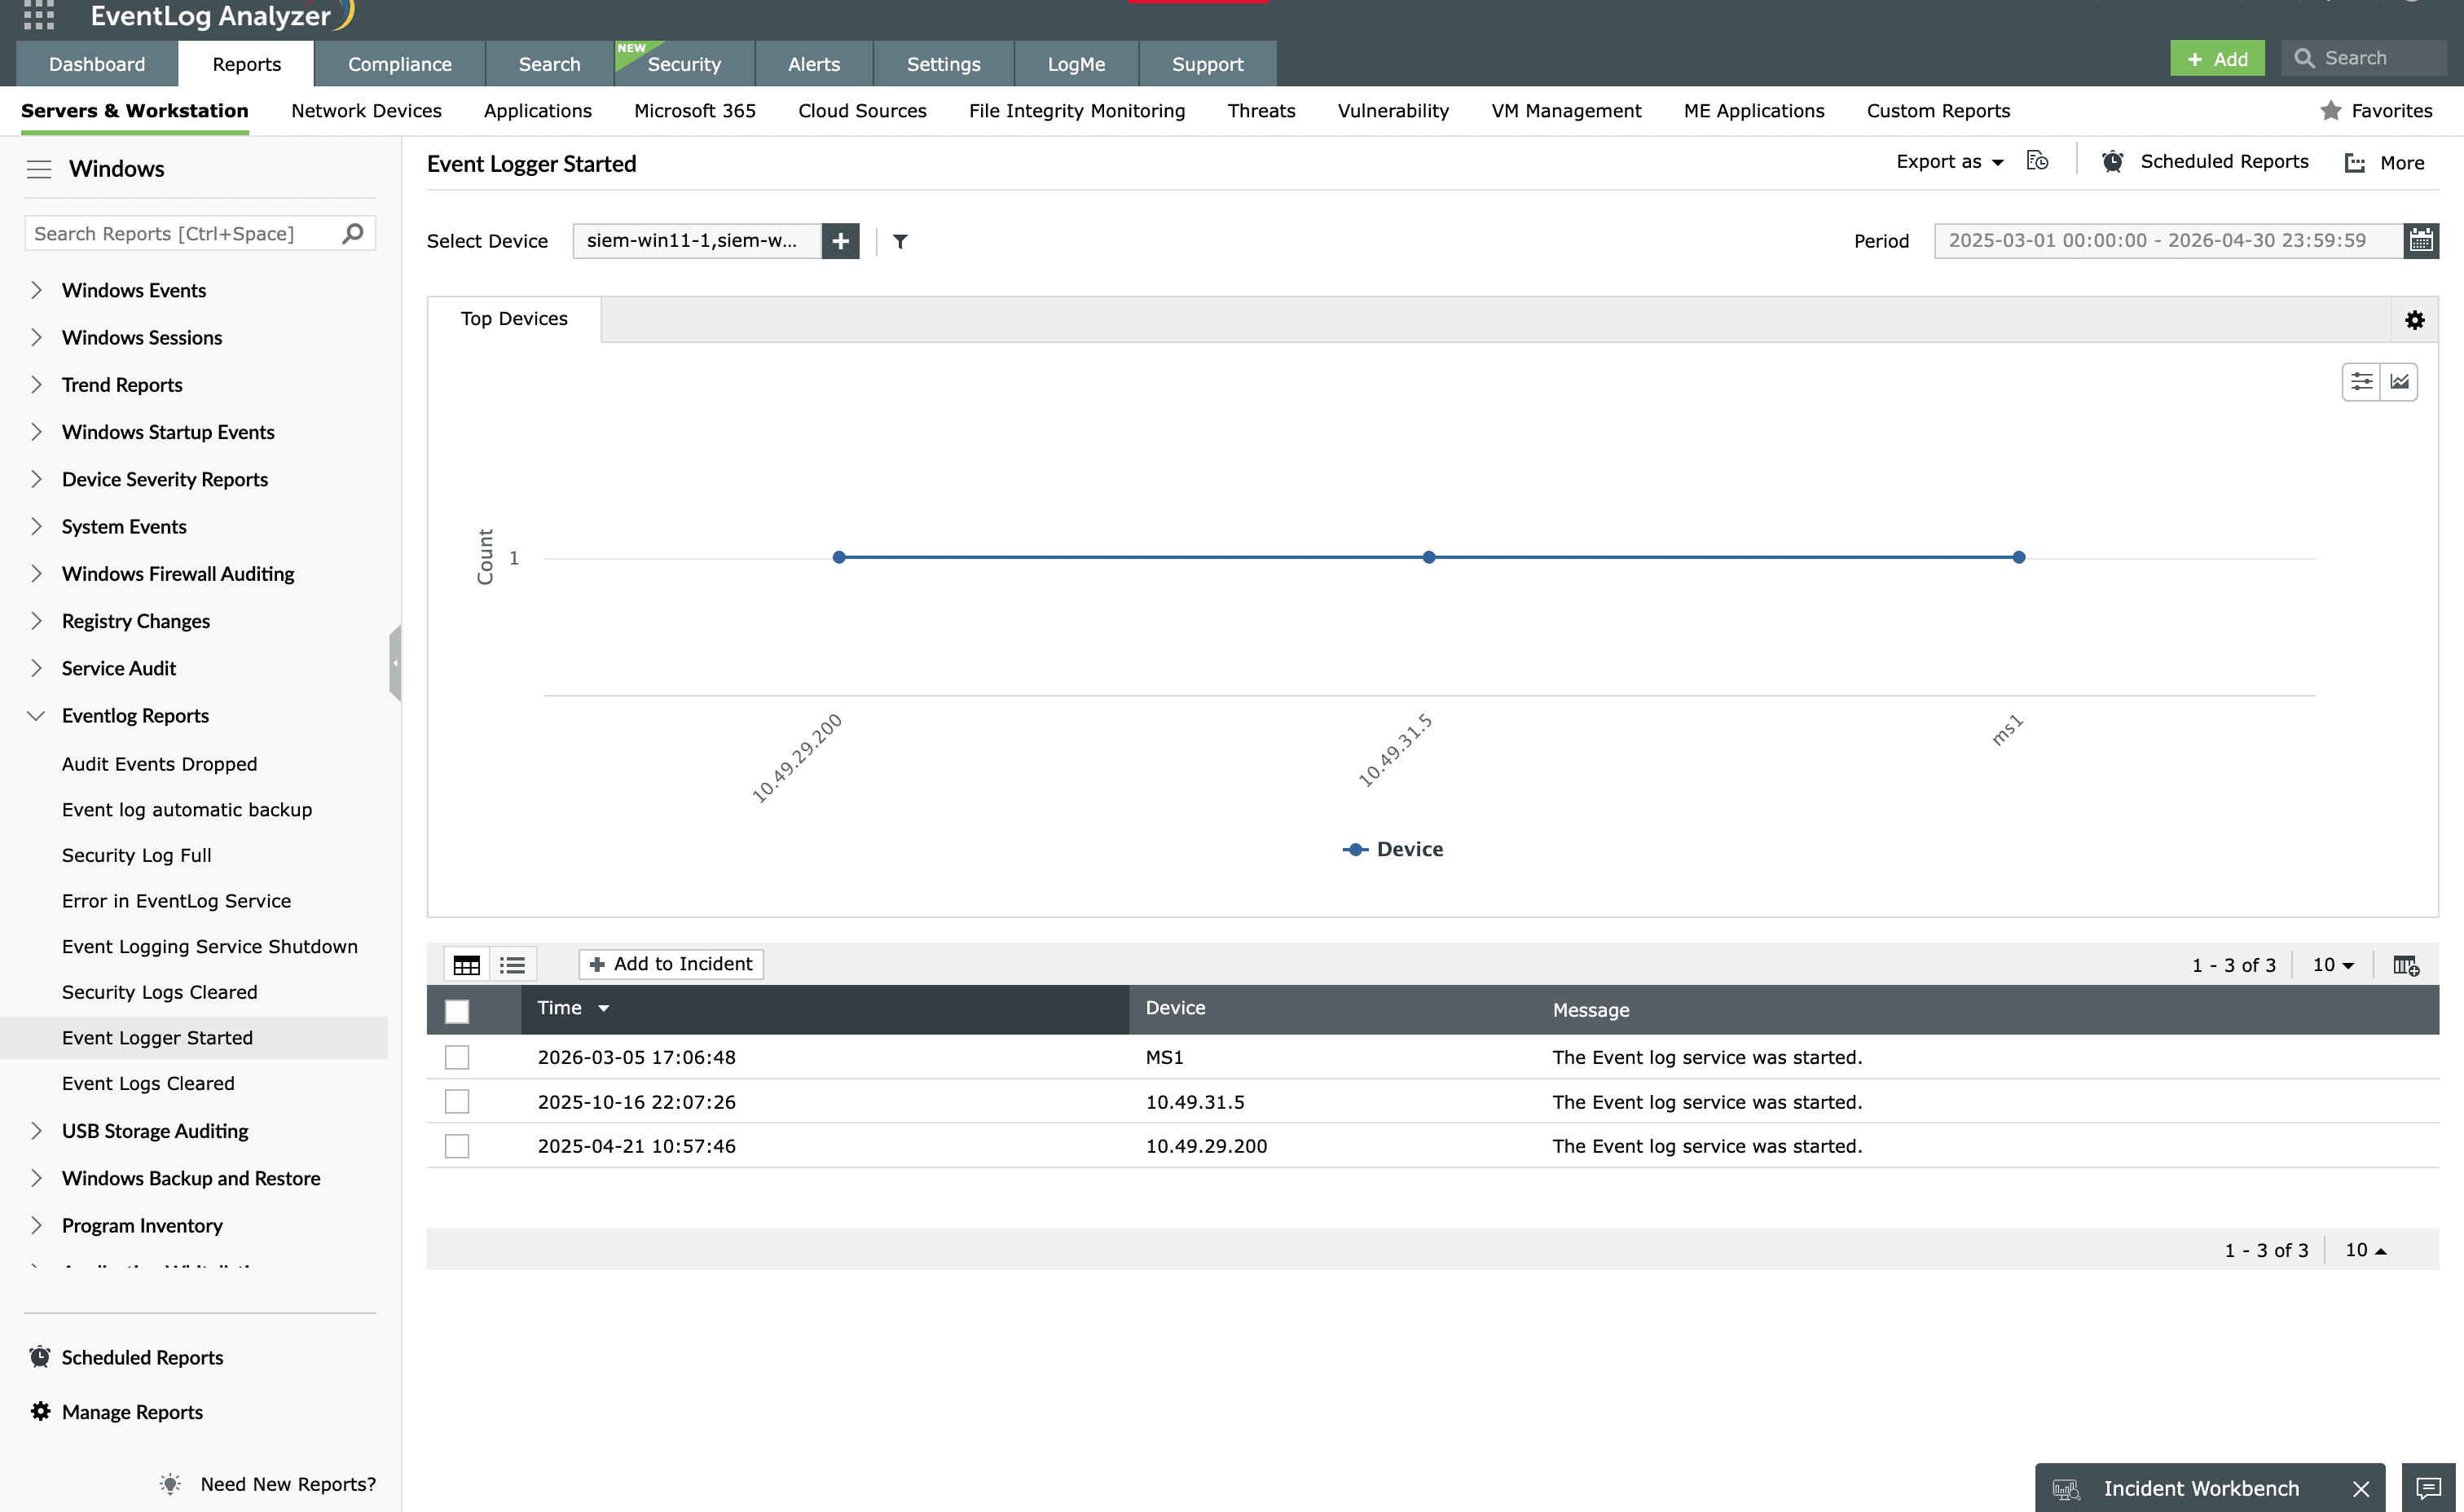Collapse the left panel handle
The image size is (2464, 1512).
pos(395,662)
